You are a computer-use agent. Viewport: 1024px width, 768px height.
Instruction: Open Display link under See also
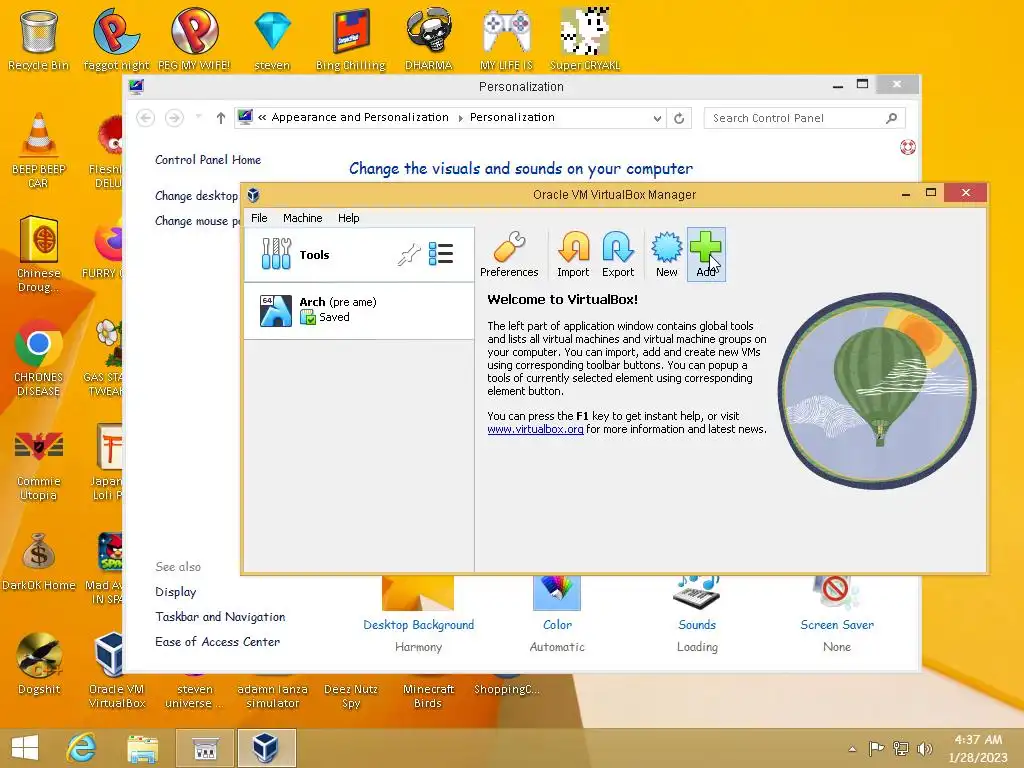point(176,592)
